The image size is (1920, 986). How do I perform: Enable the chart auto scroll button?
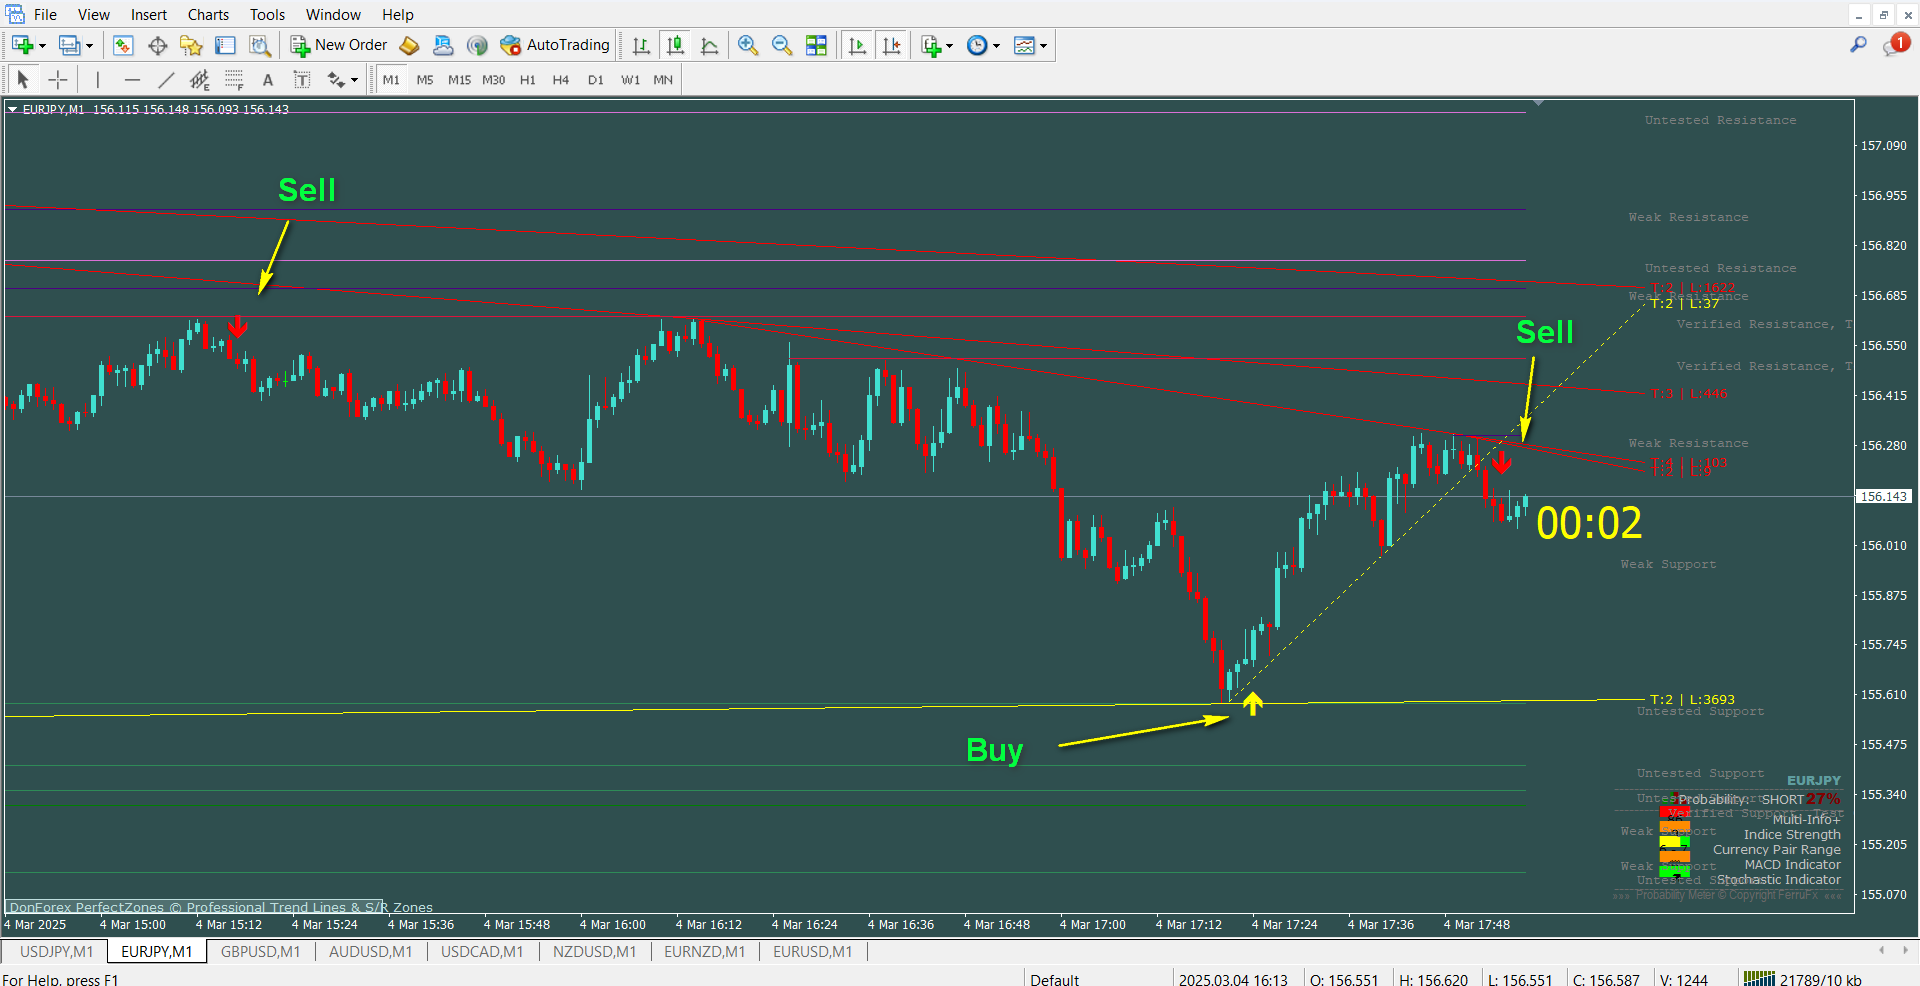click(x=857, y=45)
